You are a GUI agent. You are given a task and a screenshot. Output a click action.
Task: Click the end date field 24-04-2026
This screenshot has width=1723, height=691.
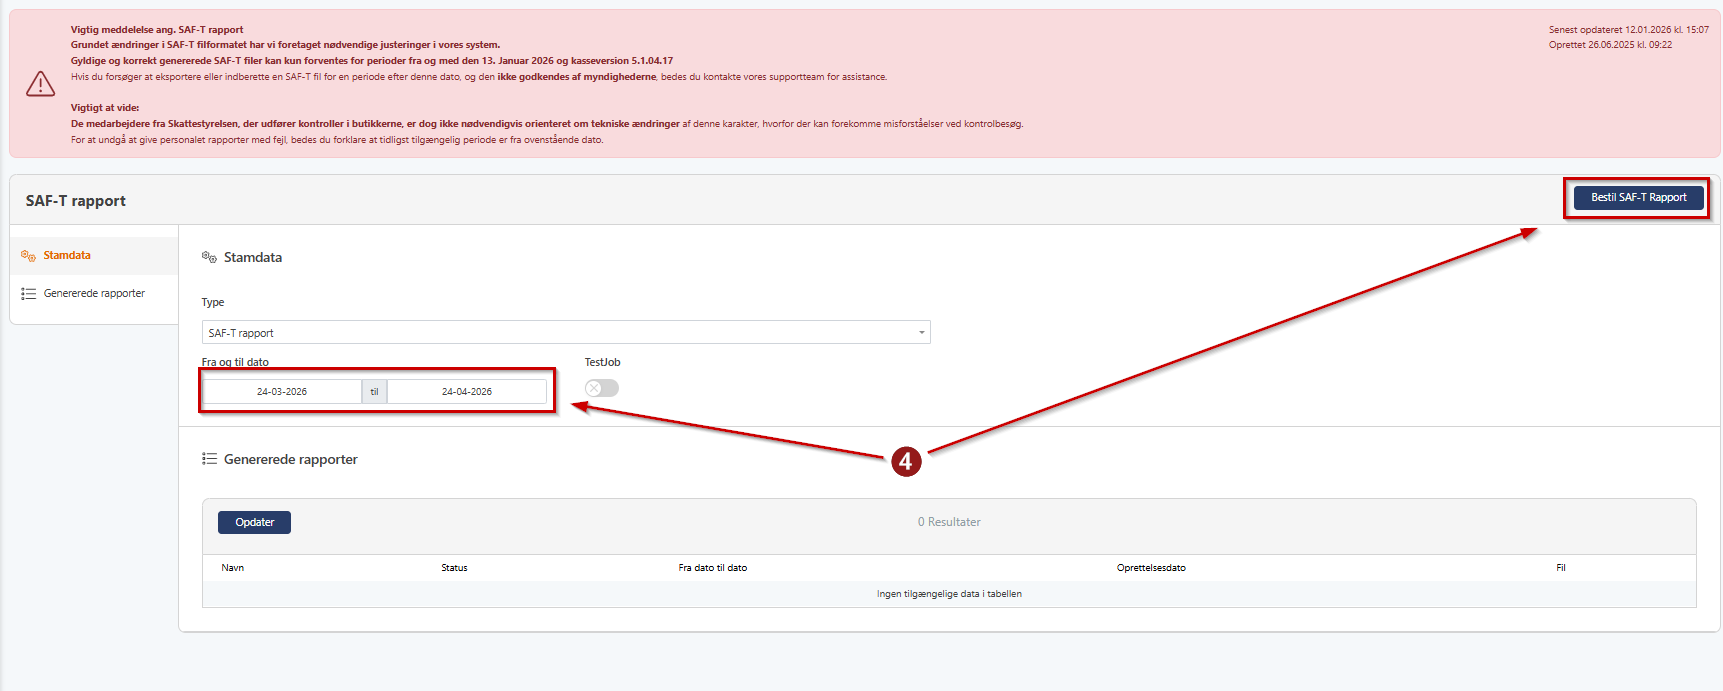[x=467, y=392]
